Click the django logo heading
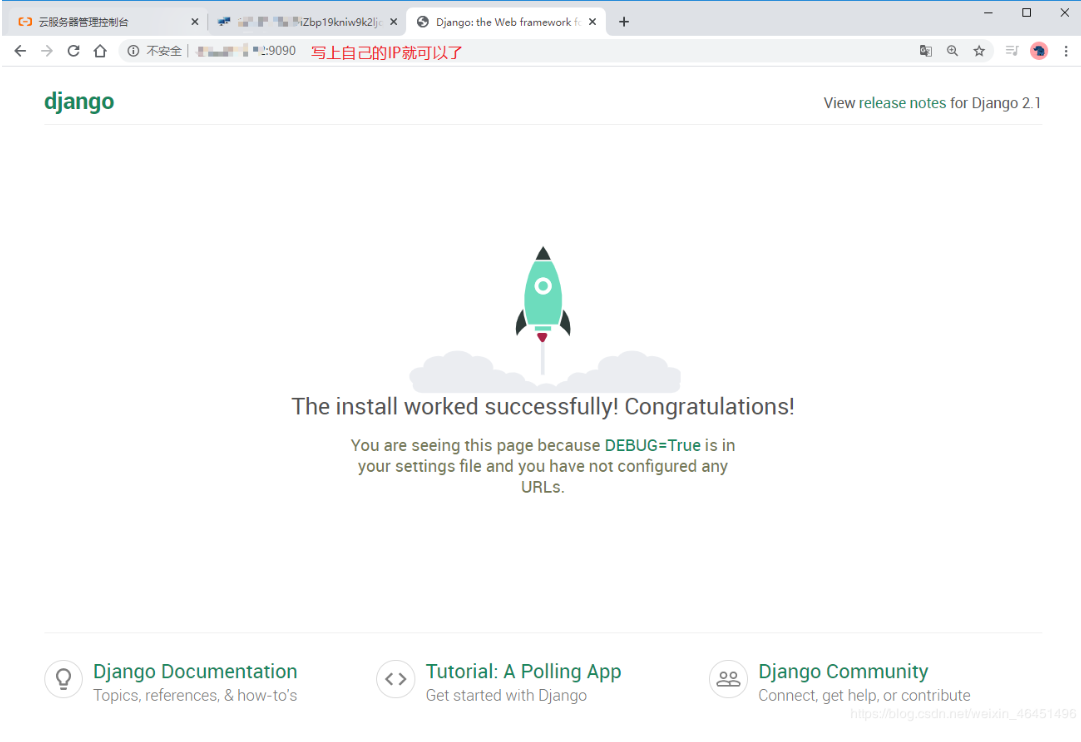The width and height of the screenshot is (1081, 742). (x=79, y=101)
